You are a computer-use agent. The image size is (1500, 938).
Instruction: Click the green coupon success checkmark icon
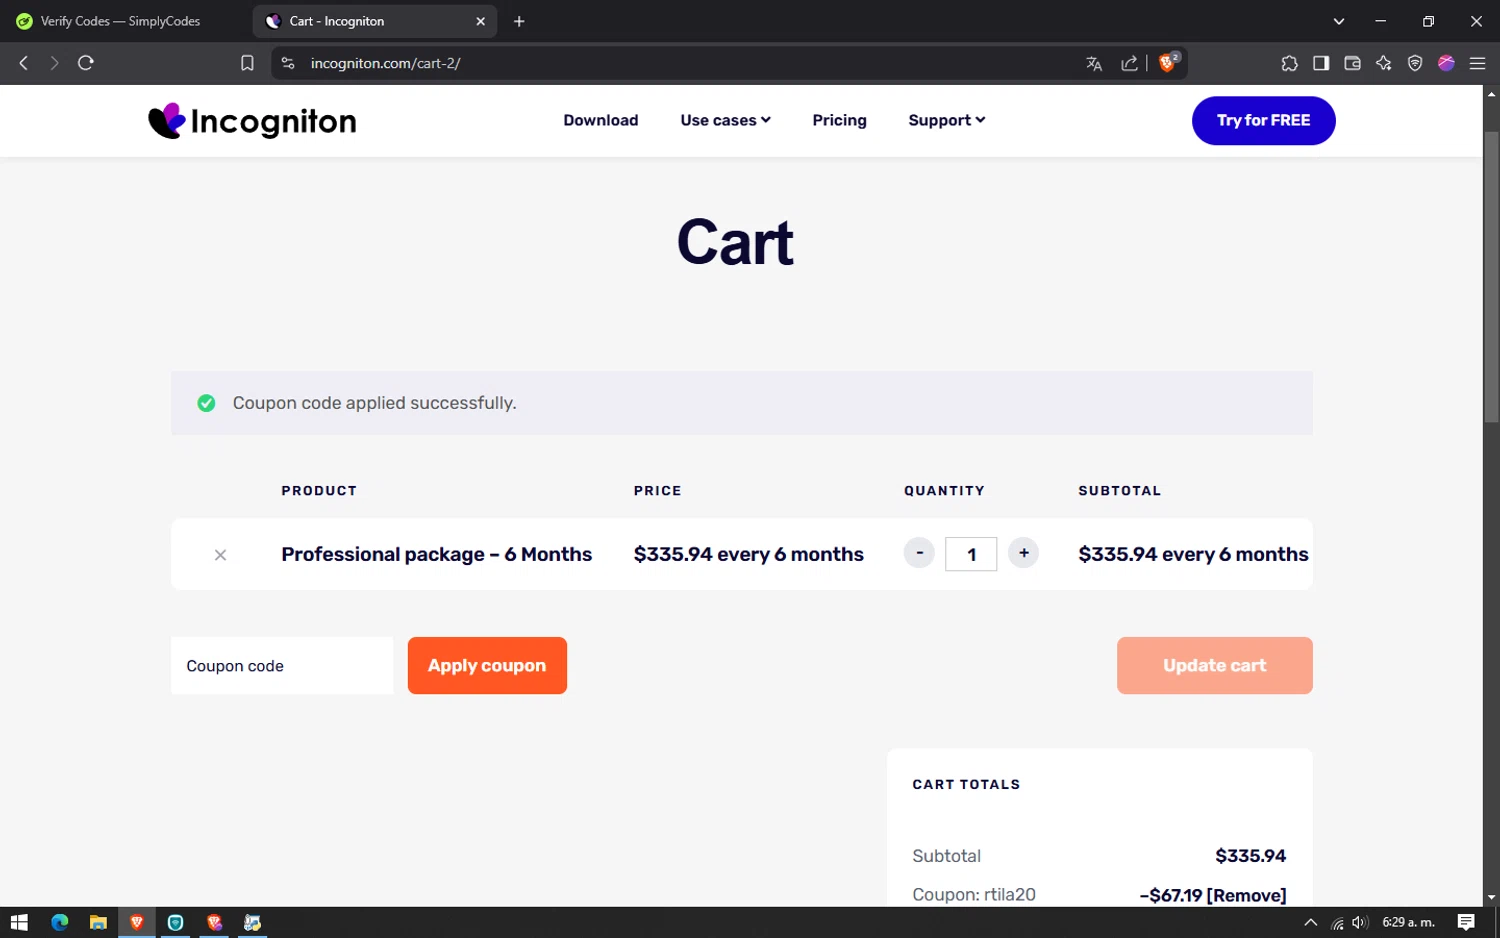coord(206,403)
